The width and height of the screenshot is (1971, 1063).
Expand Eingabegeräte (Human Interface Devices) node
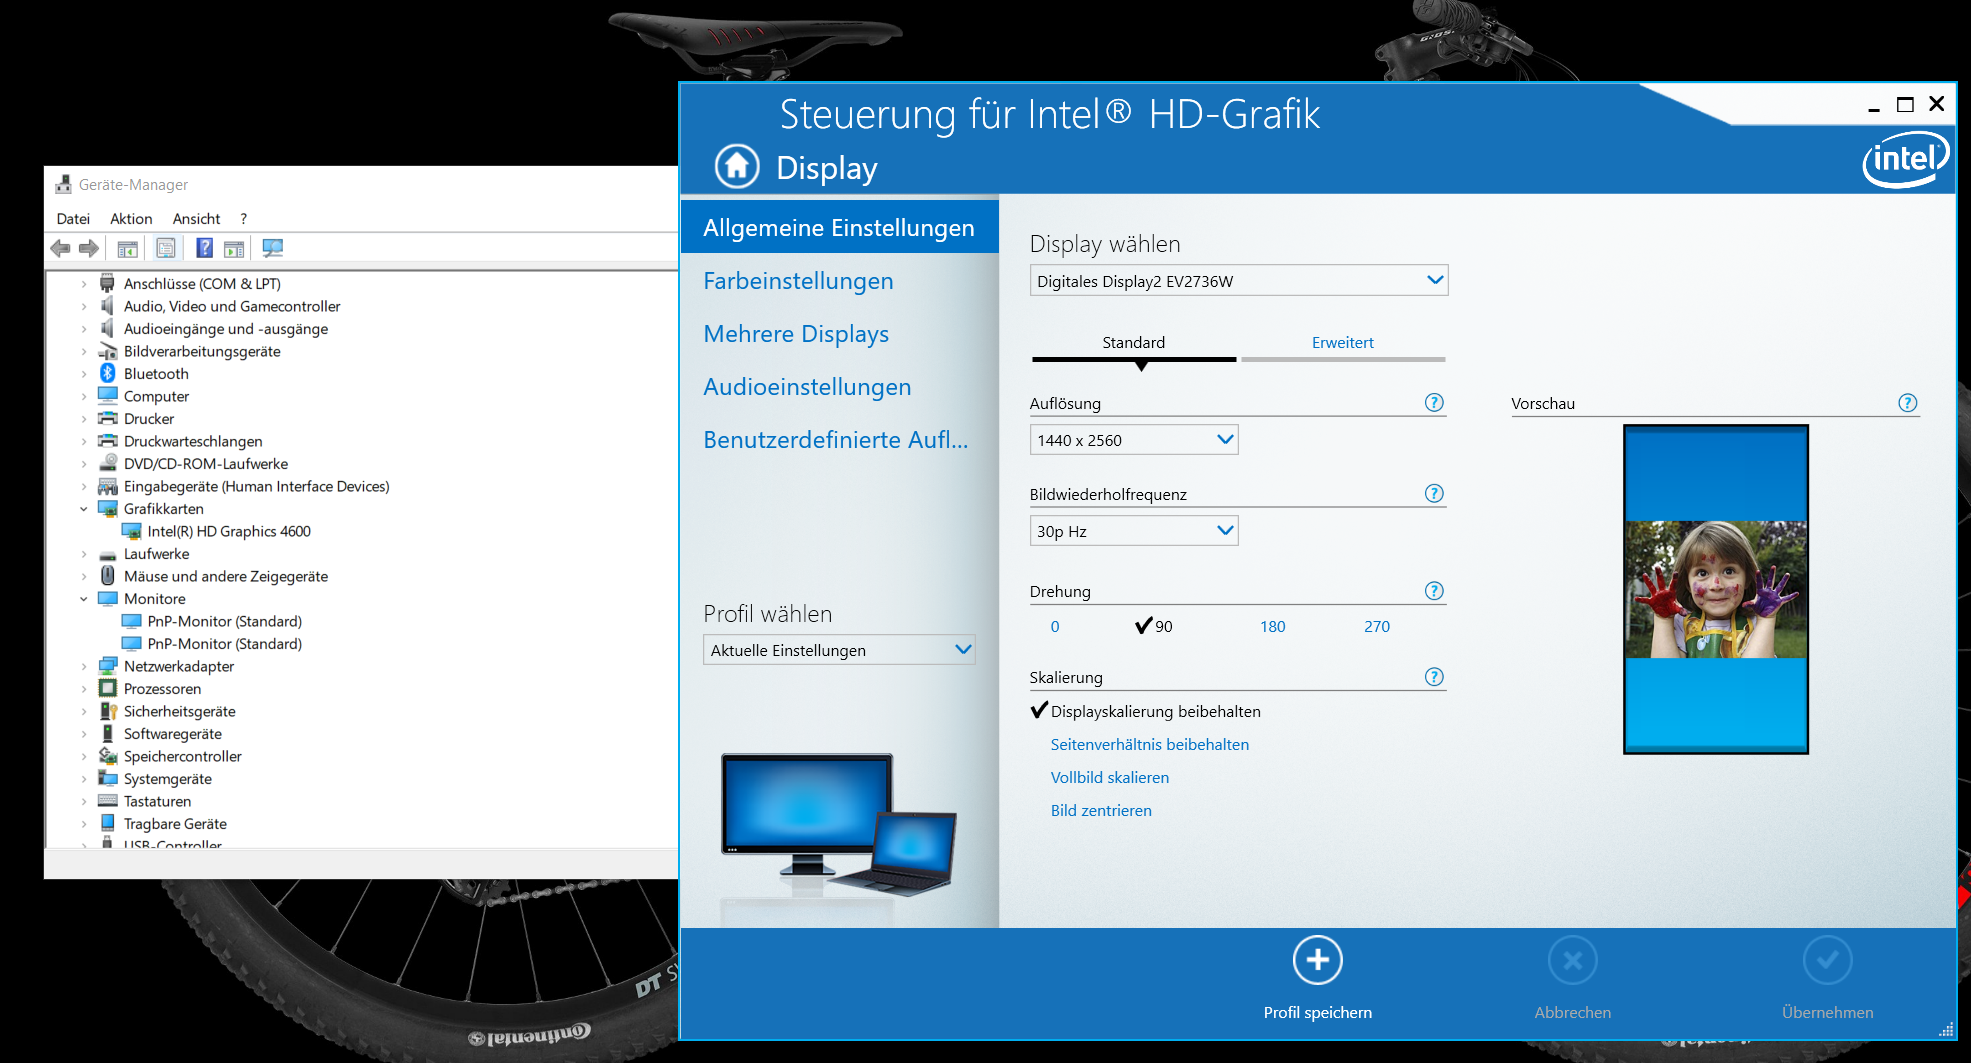coord(84,486)
